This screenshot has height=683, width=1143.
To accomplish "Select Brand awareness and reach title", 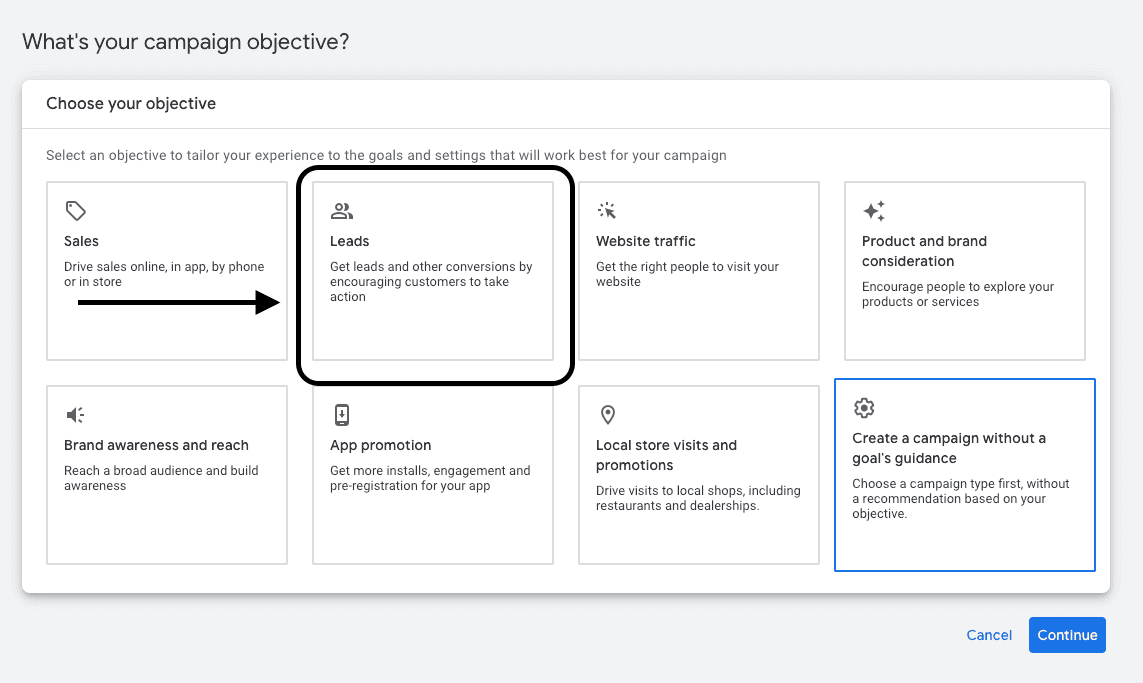I will coord(156,445).
